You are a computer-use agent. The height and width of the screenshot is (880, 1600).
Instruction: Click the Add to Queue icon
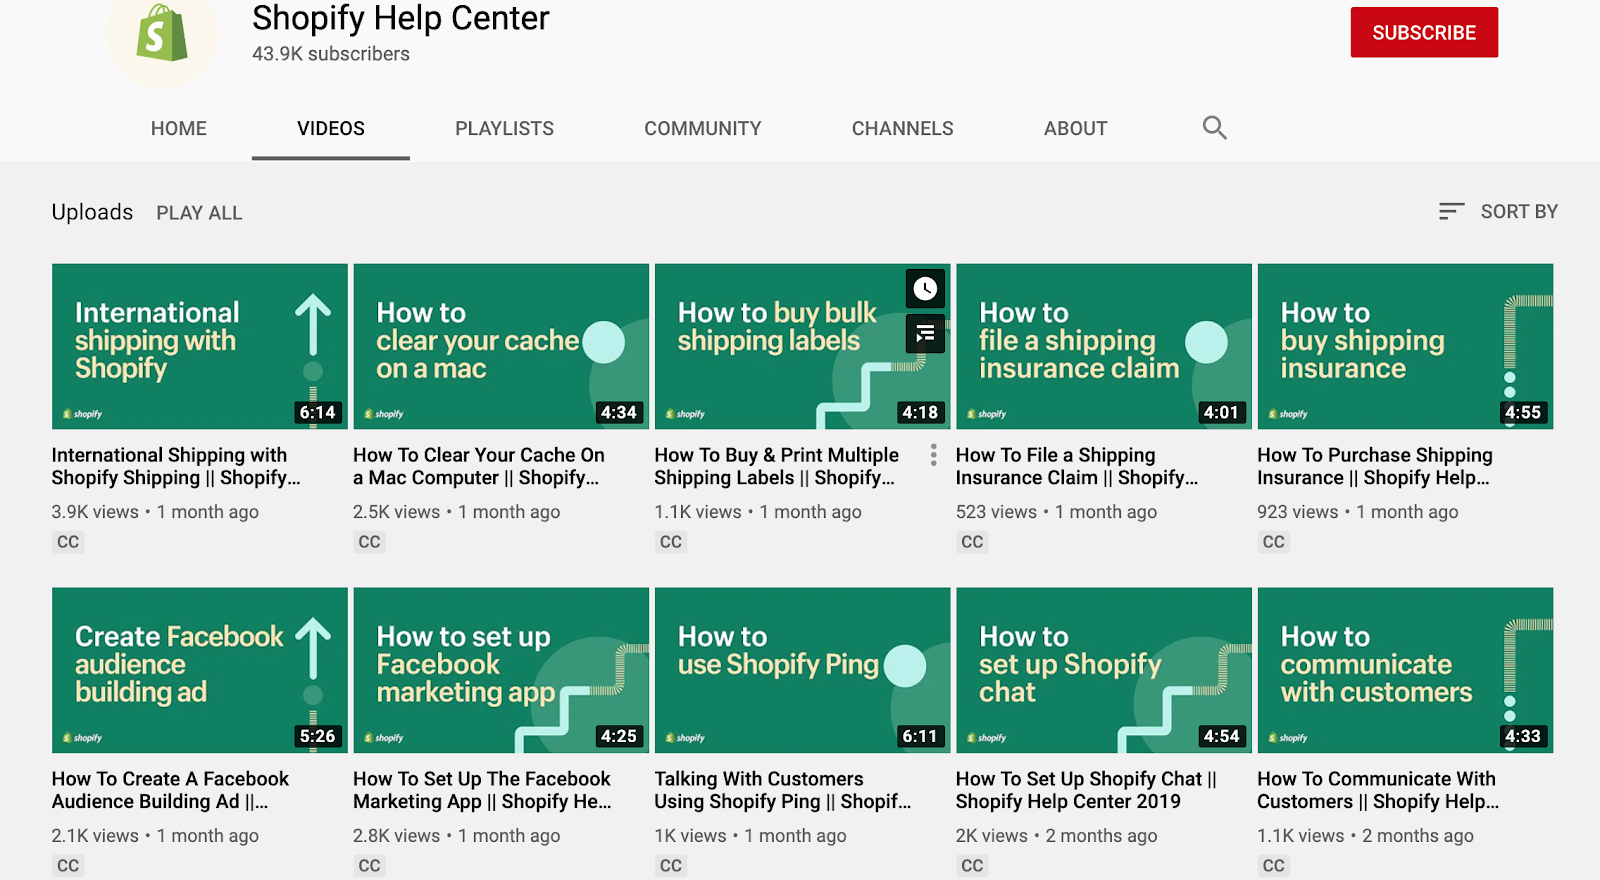coord(925,333)
